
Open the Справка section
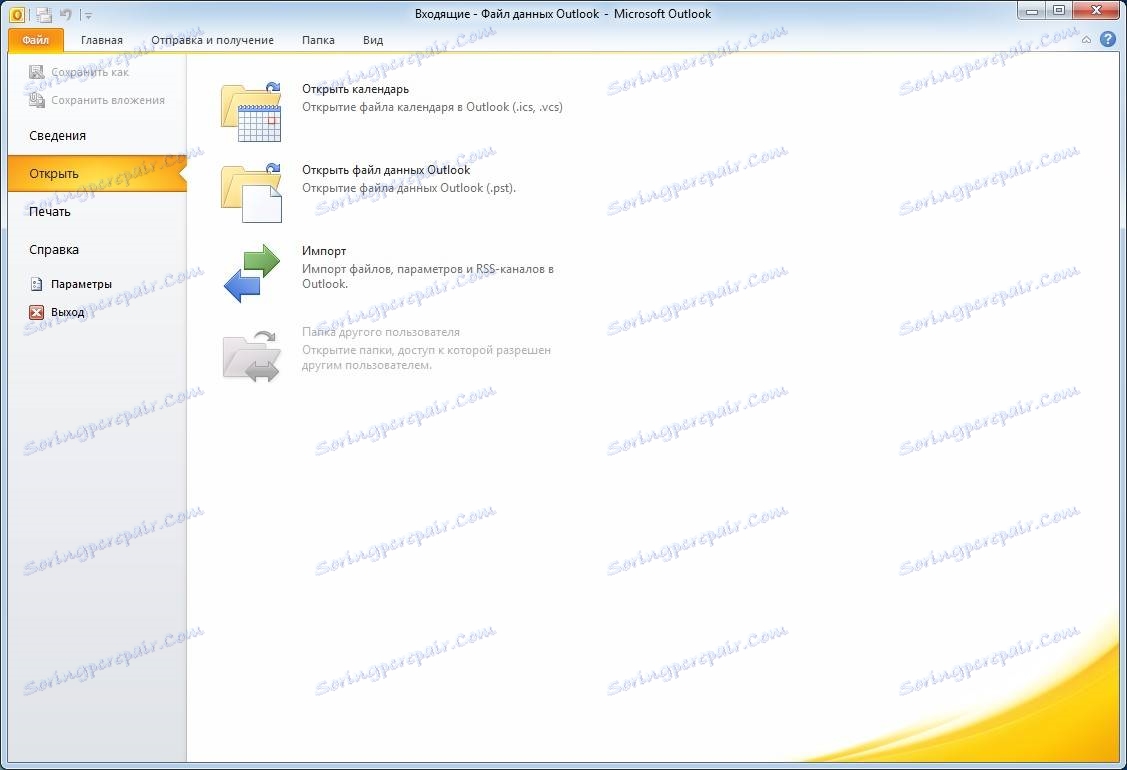53,249
